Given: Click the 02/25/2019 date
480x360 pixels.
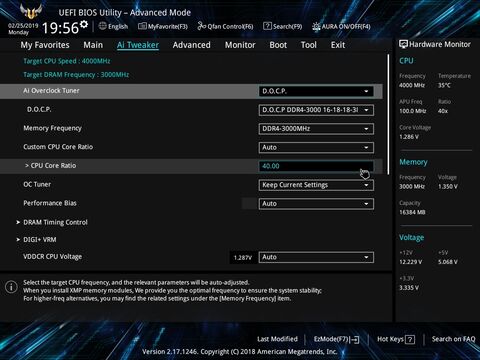Looking at the screenshot, I should (23, 25).
